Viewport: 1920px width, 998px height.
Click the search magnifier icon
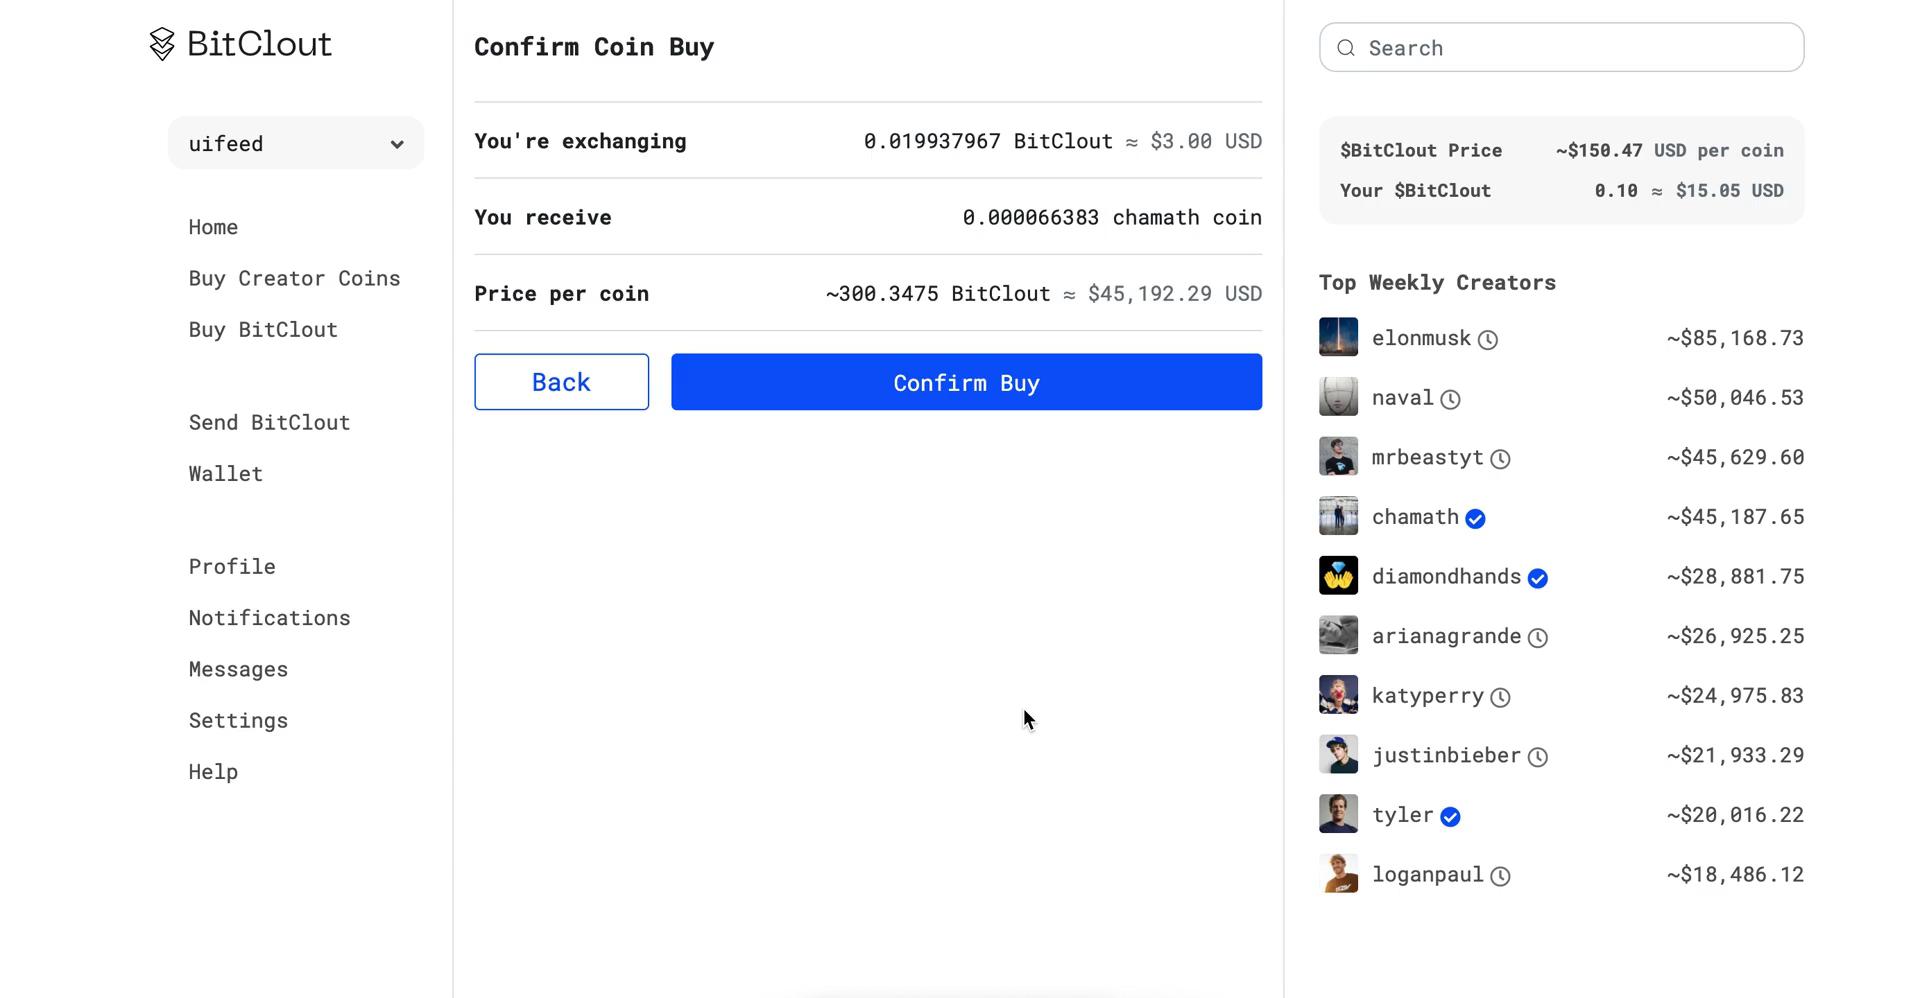tap(1346, 48)
